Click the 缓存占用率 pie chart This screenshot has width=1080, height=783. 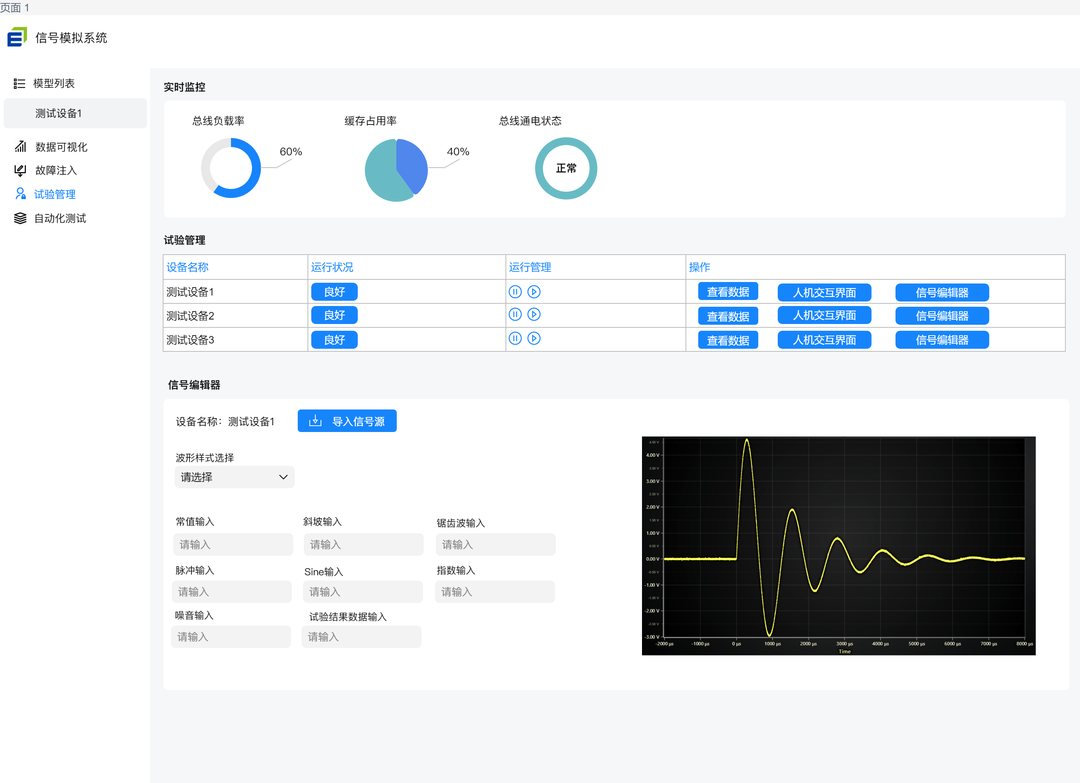point(396,170)
